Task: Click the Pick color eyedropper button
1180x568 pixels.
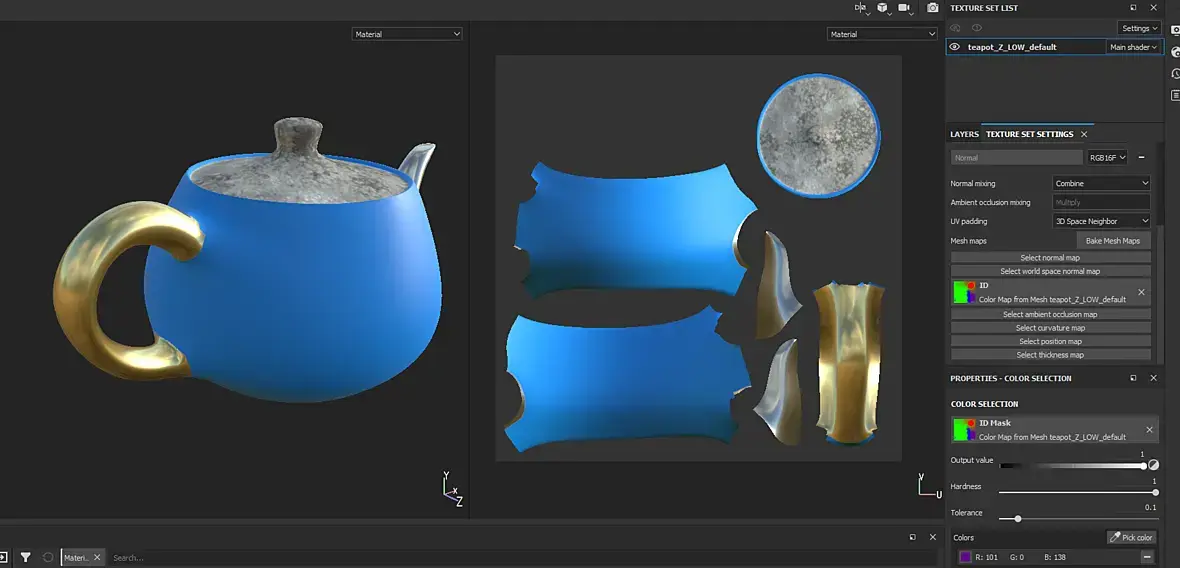Action: [1131, 537]
